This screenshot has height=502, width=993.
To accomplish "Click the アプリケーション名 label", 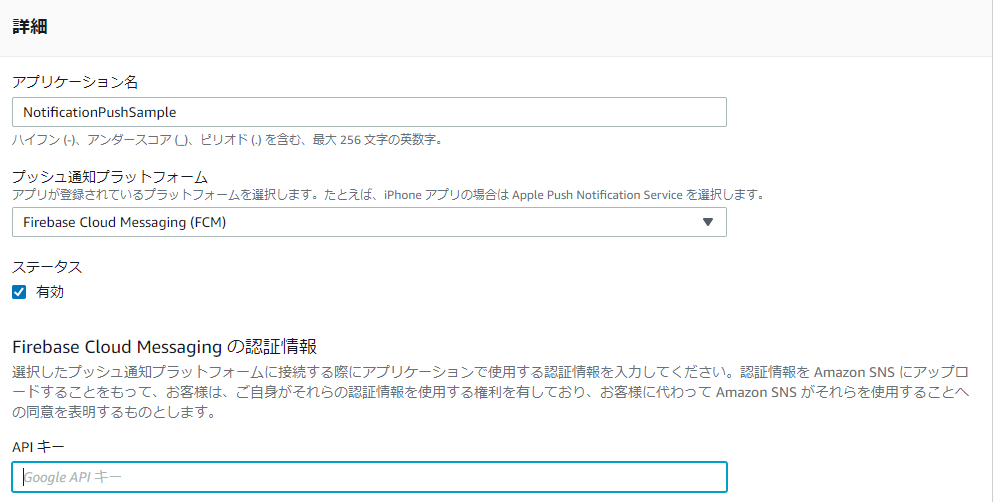I will click(x=75, y=82).
